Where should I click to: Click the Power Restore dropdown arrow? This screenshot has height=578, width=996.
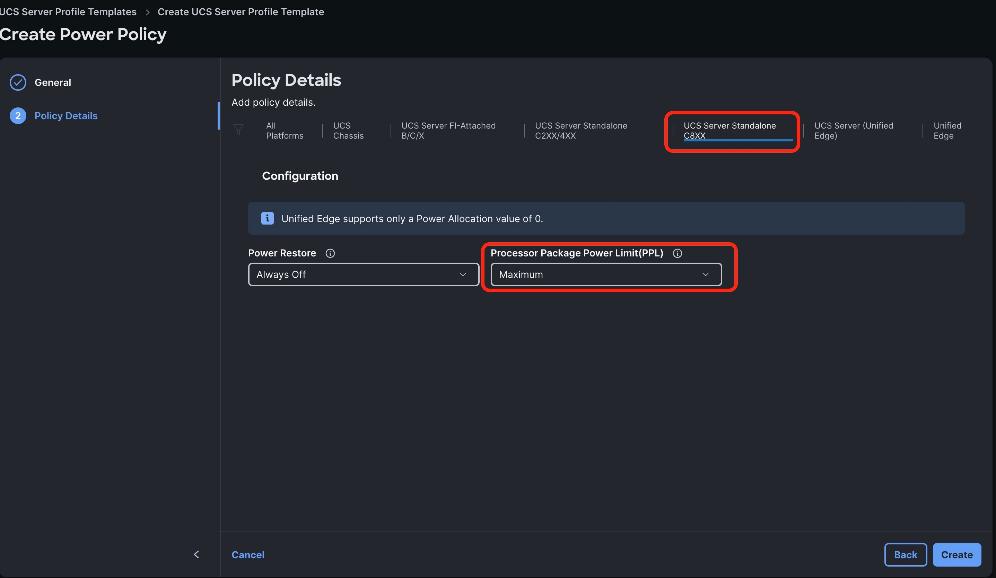[x=463, y=274]
